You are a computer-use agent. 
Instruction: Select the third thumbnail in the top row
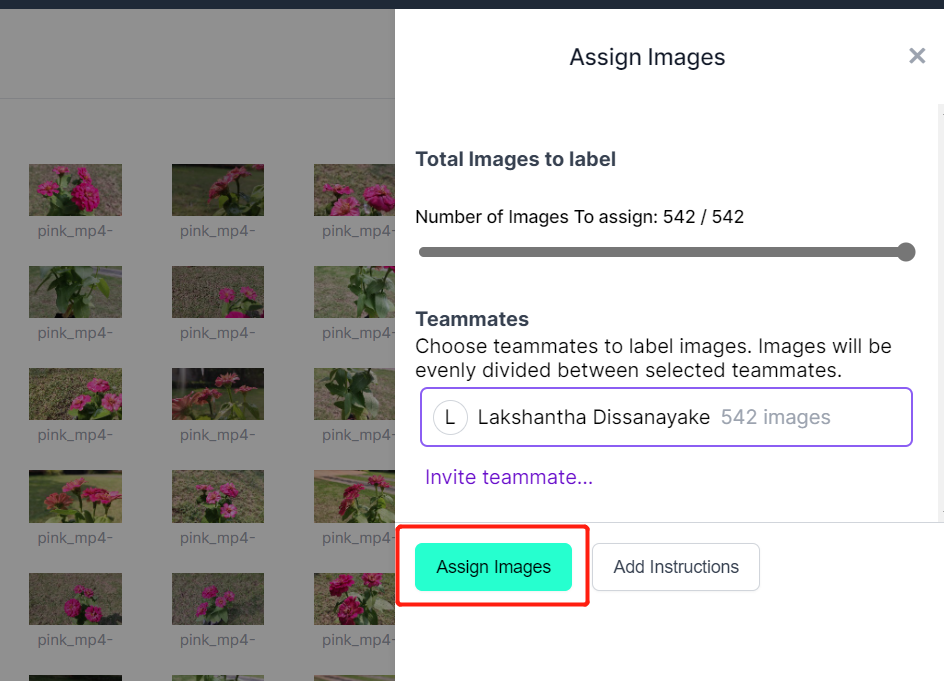[354, 190]
